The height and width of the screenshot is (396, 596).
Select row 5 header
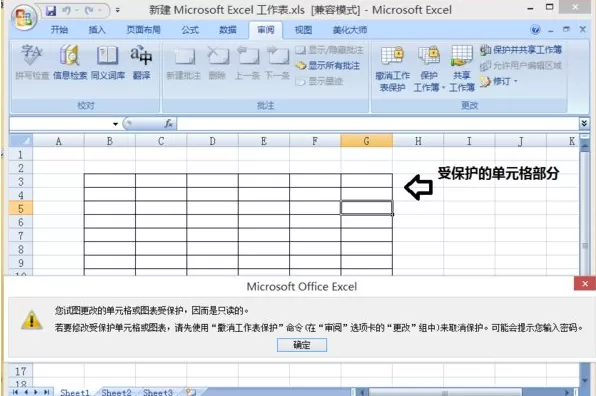tap(21, 209)
